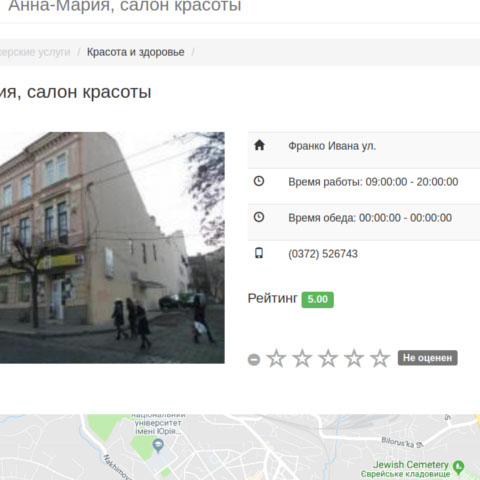Click the clock icon beside Время работы

pos(259,181)
